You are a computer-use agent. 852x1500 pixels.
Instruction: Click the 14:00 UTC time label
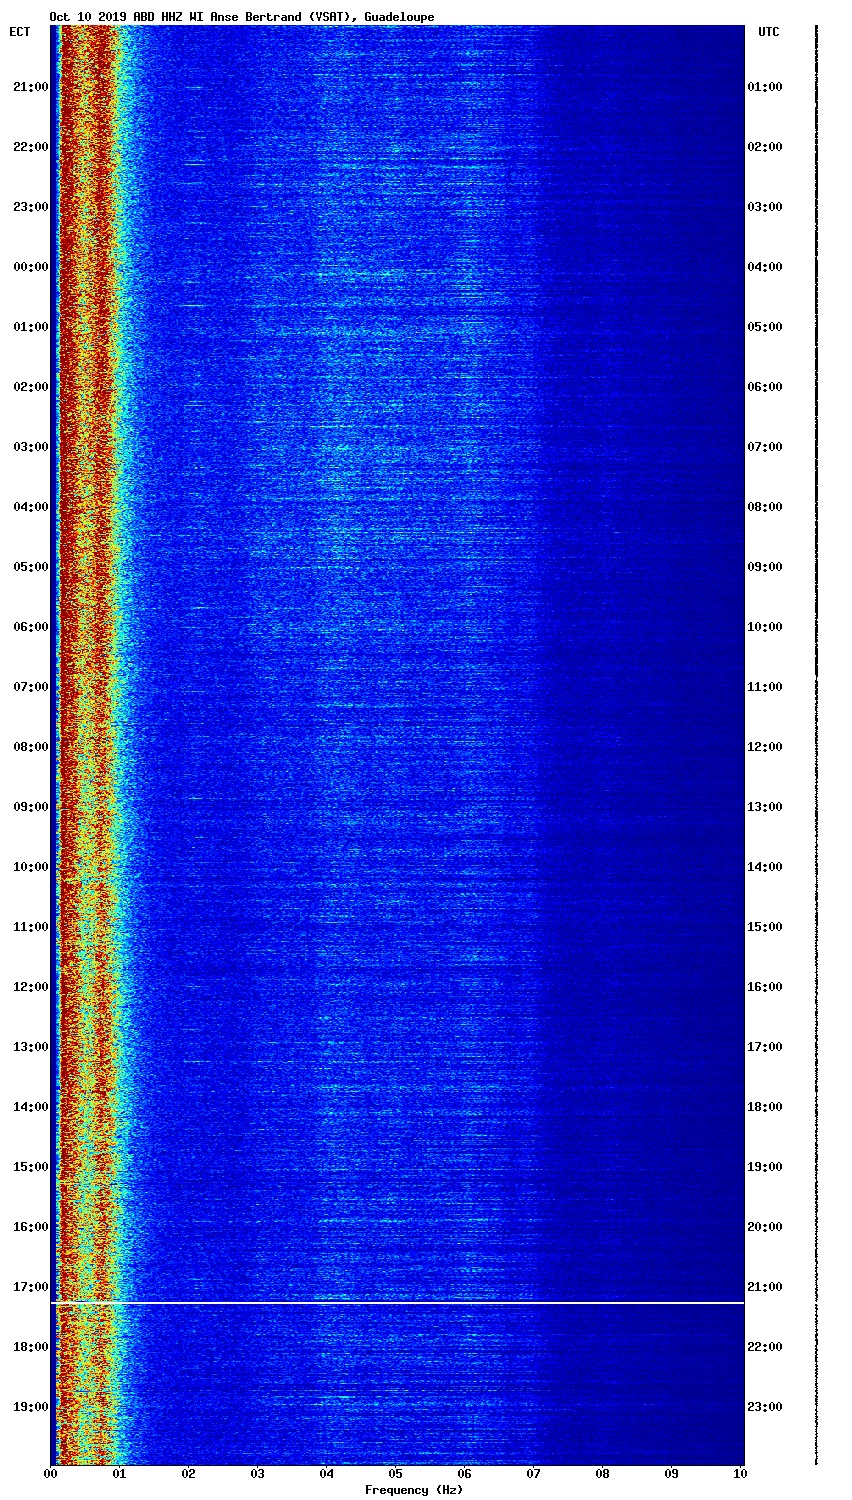pos(765,867)
